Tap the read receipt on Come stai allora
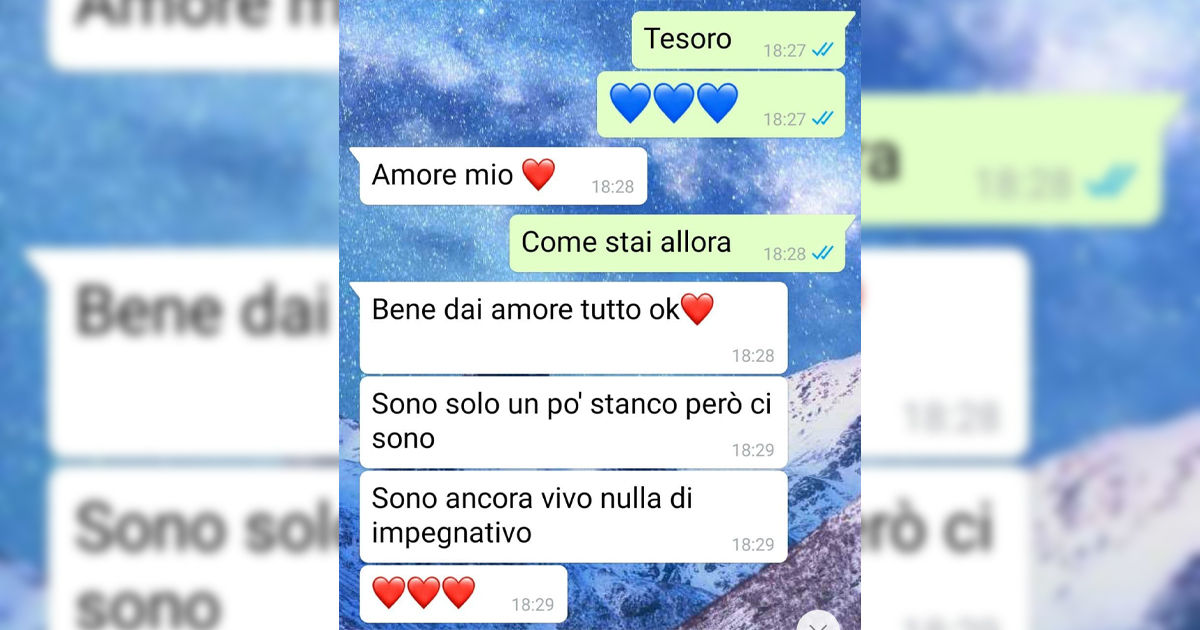1200x630 pixels. point(823,253)
